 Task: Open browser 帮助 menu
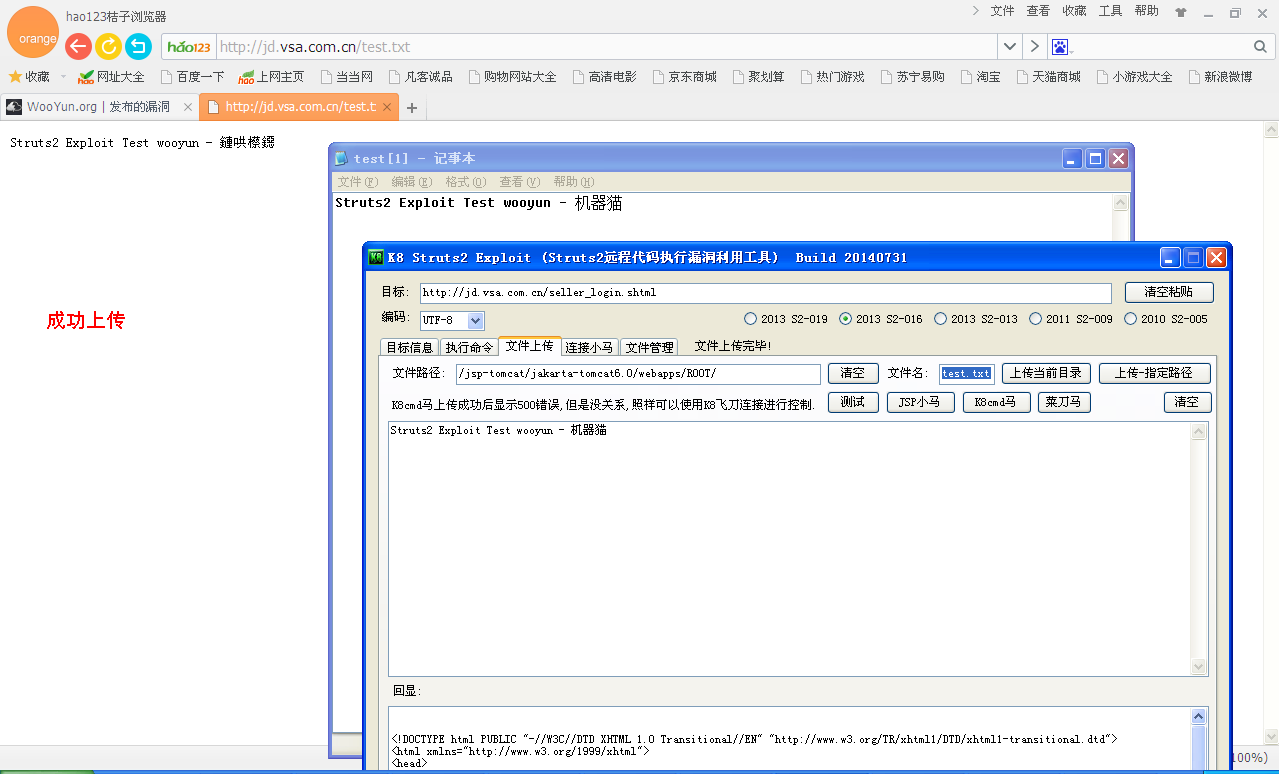click(1147, 11)
